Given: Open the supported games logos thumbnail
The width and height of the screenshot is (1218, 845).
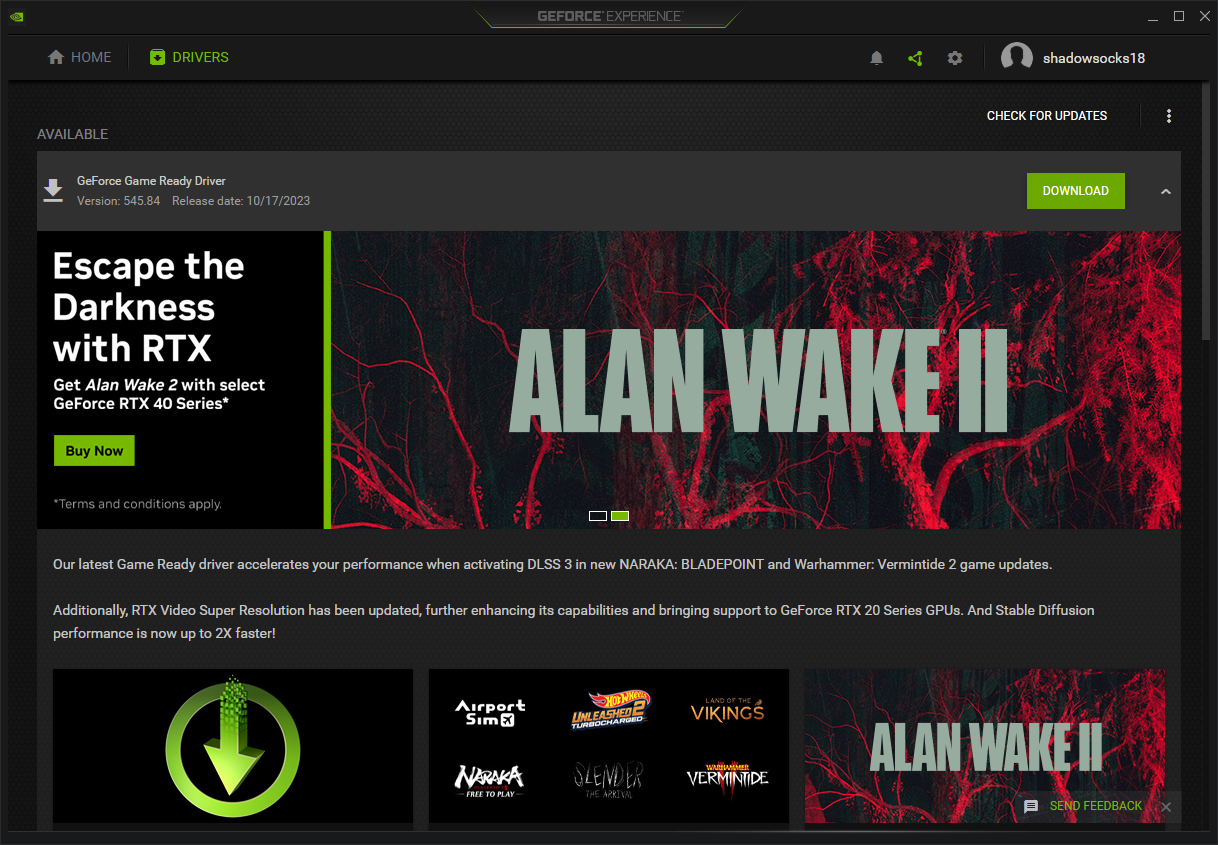Looking at the screenshot, I should click(x=609, y=746).
